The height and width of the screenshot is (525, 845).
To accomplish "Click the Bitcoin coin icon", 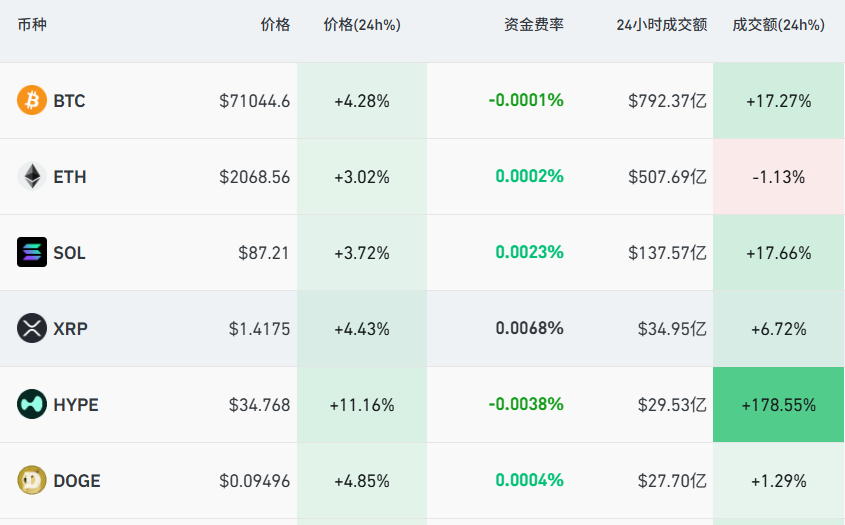I will pos(32,101).
